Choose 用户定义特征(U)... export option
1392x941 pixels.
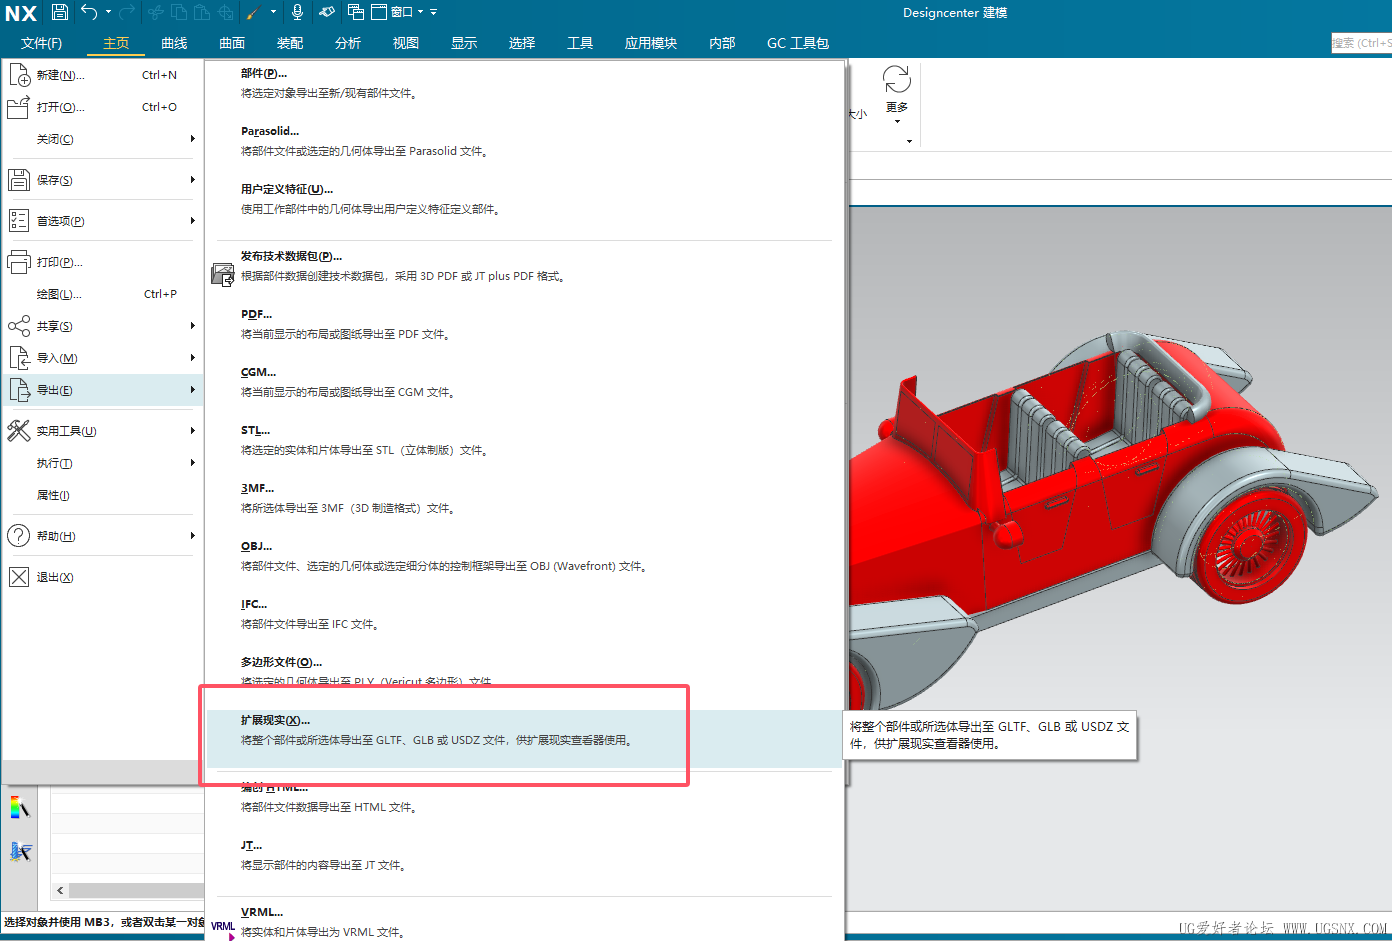click(x=524, y=199)
